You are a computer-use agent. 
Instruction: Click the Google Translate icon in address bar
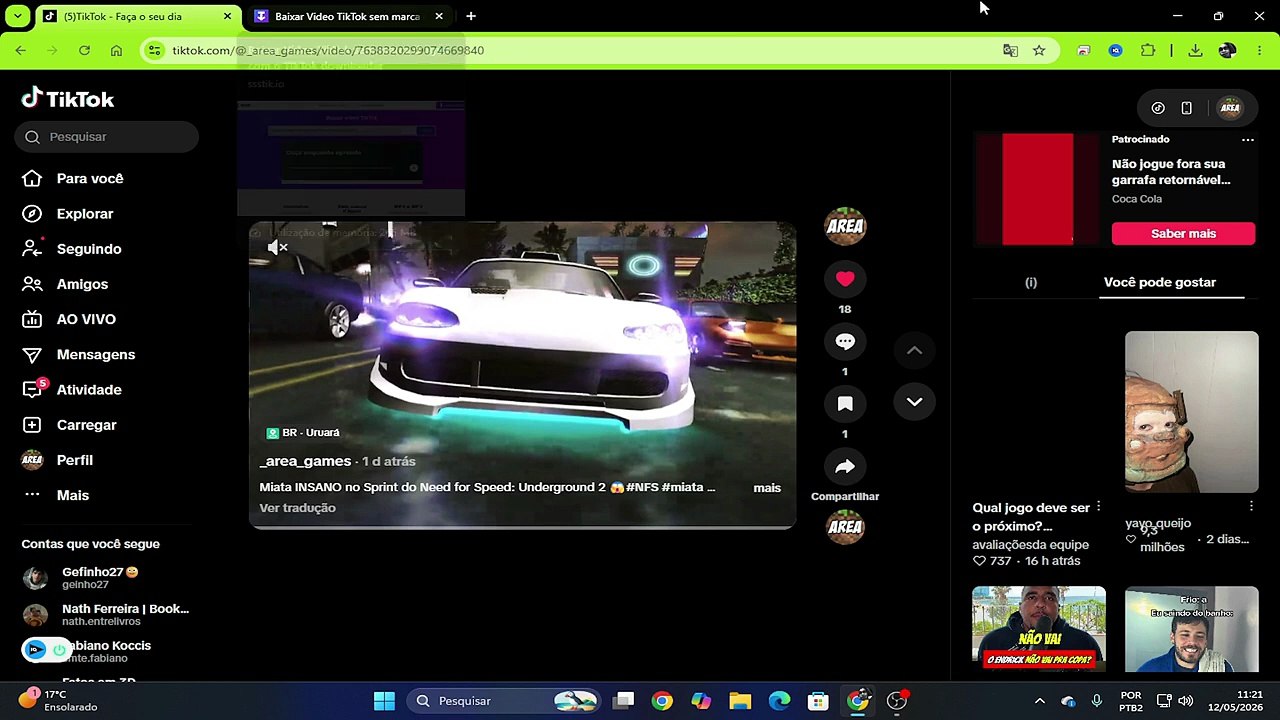[1010, 50]
